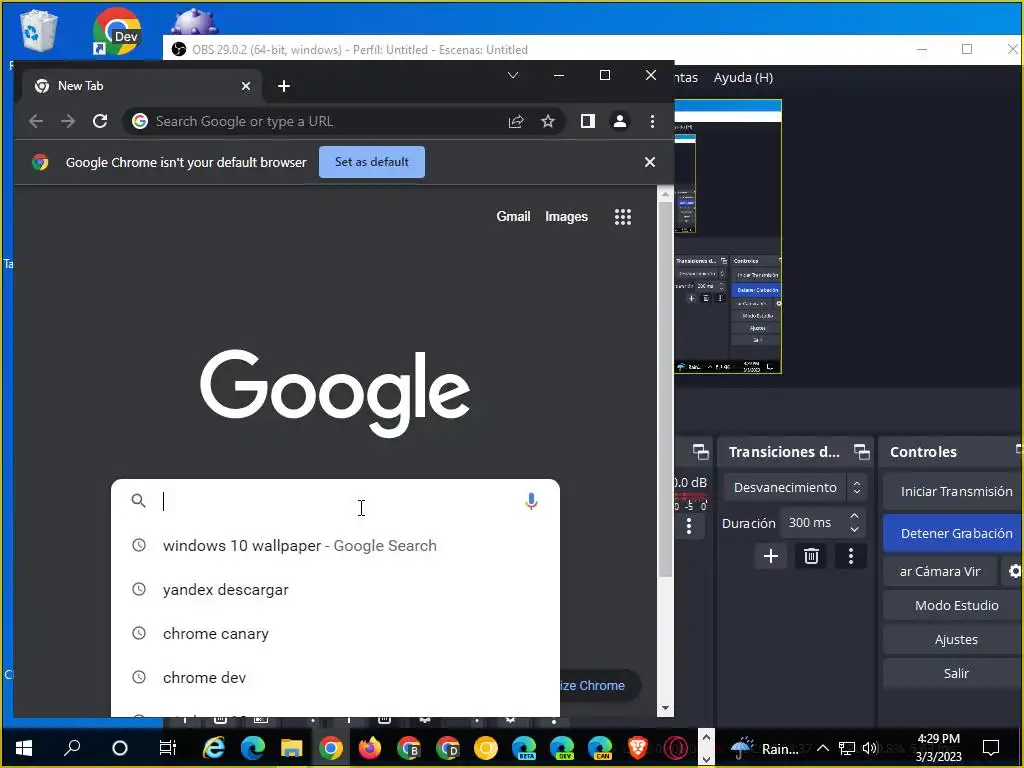The image size is (1024, 768).
Task: Choose suggestion yandex descargar
Action: [x=336, y=590]
